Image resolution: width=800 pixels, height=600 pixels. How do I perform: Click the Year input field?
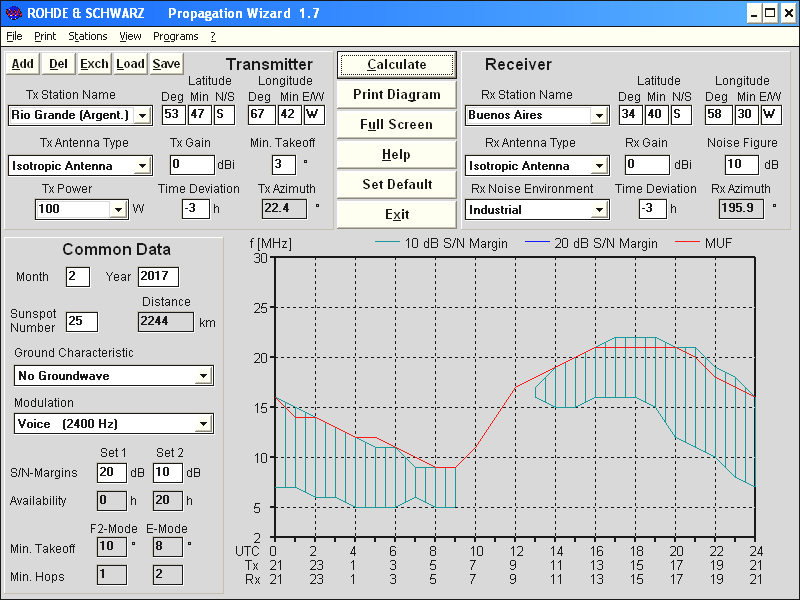(x=158, y=277)
